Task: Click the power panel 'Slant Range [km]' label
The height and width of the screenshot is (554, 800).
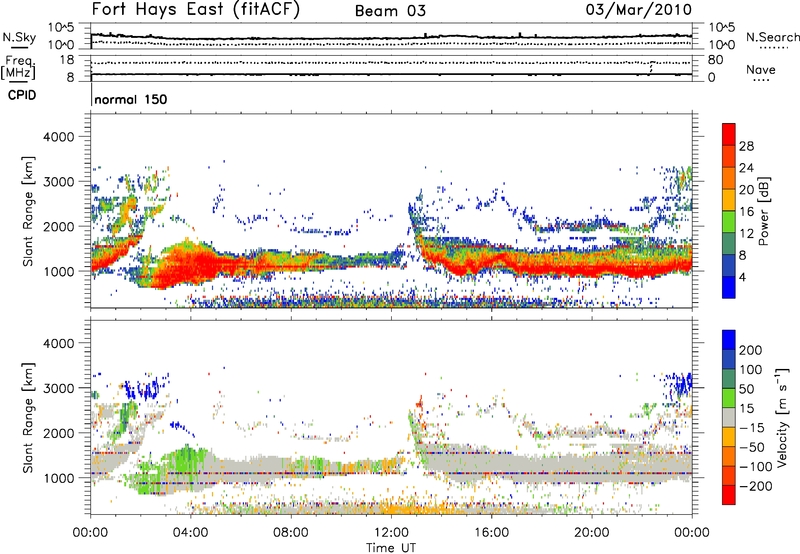Action: point(28,211)
